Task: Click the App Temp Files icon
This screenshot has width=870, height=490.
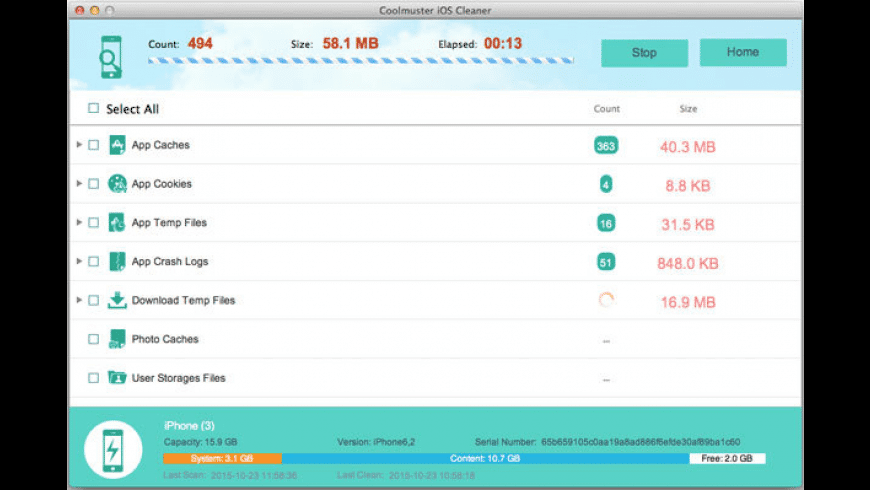Action: click(117, 223)
